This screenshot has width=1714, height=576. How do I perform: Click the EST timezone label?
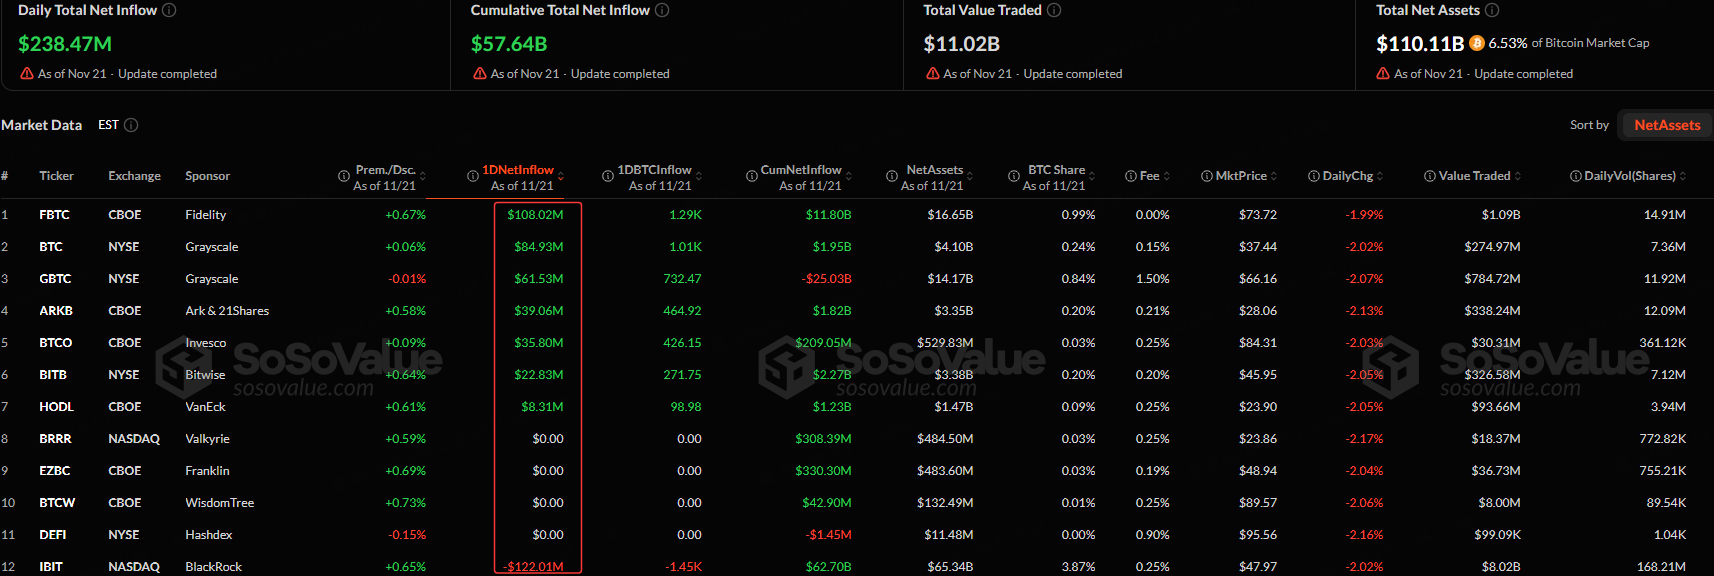(x=108, y=125)
